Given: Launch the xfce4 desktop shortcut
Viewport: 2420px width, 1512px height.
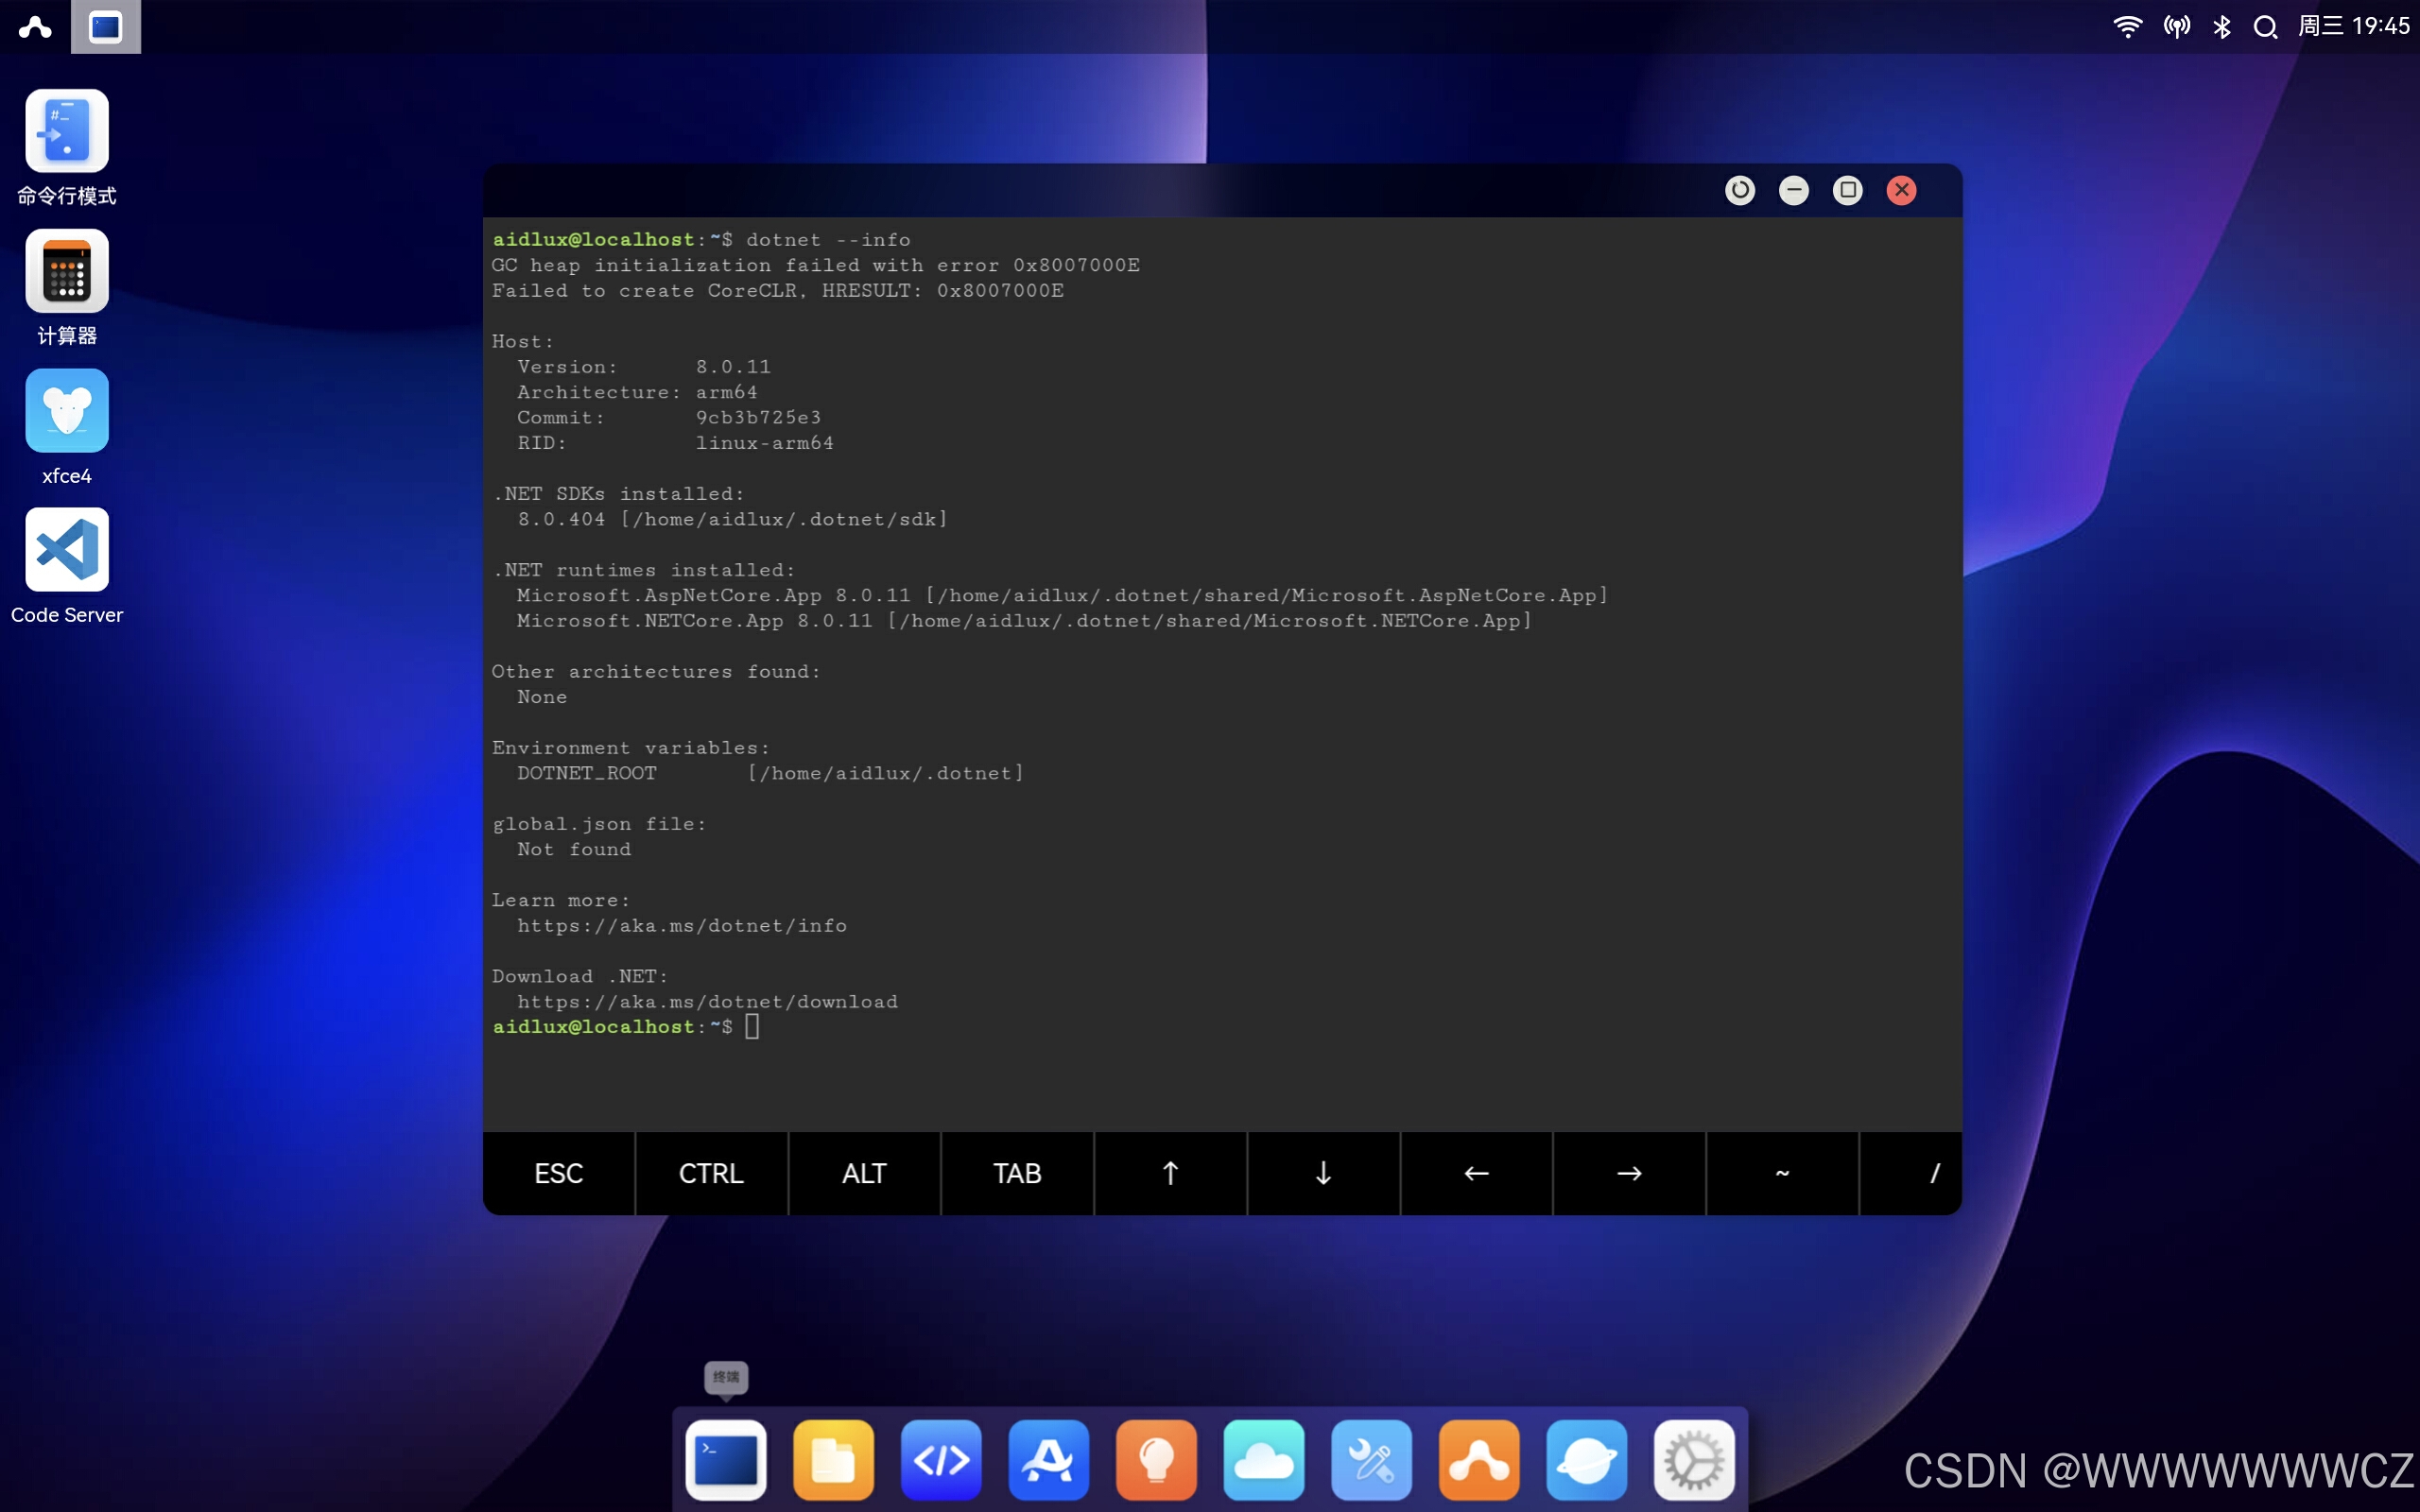Looking at the screenshot, I should [x=67, y=411].
